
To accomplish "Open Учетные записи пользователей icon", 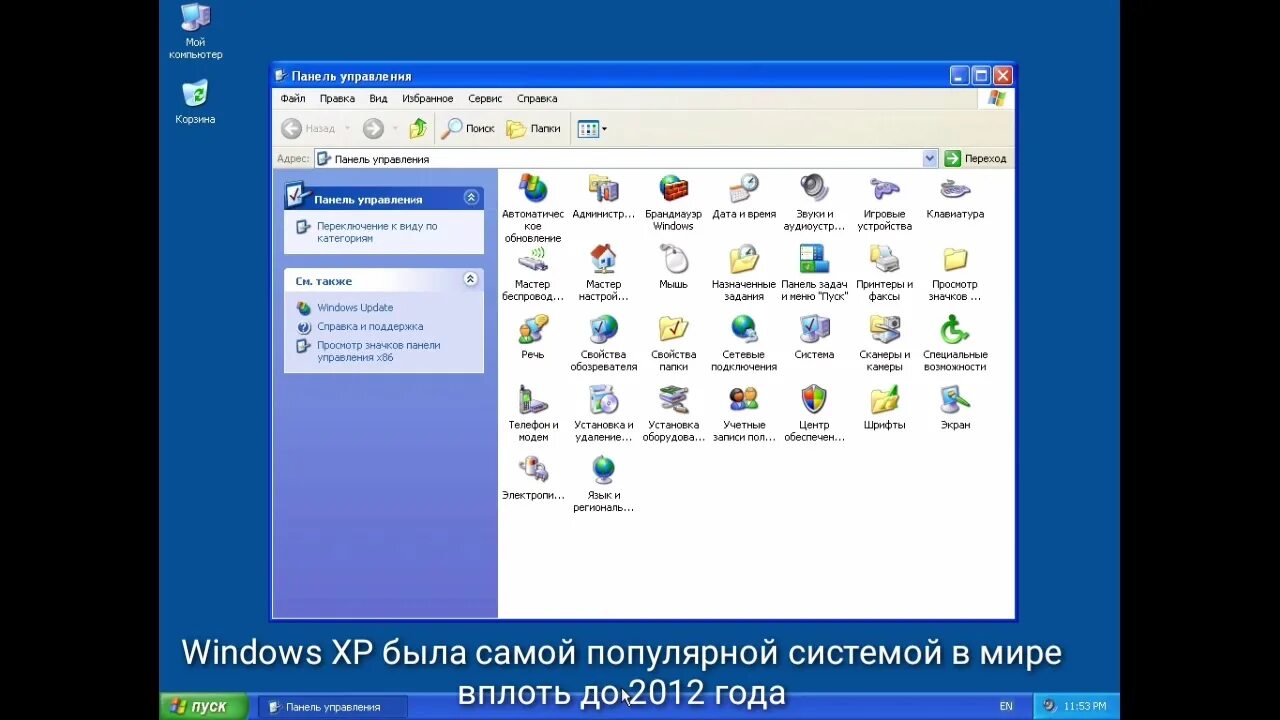I will tap(744, 400).
